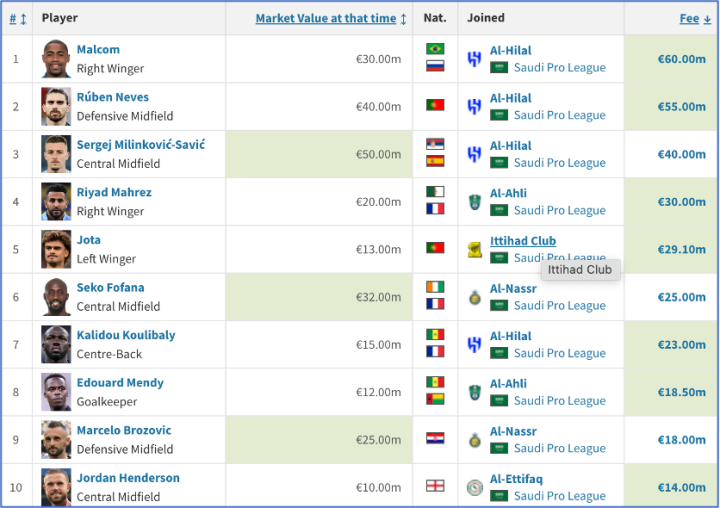Click Edouard Mendy's player photo

[x=56, y=392]
